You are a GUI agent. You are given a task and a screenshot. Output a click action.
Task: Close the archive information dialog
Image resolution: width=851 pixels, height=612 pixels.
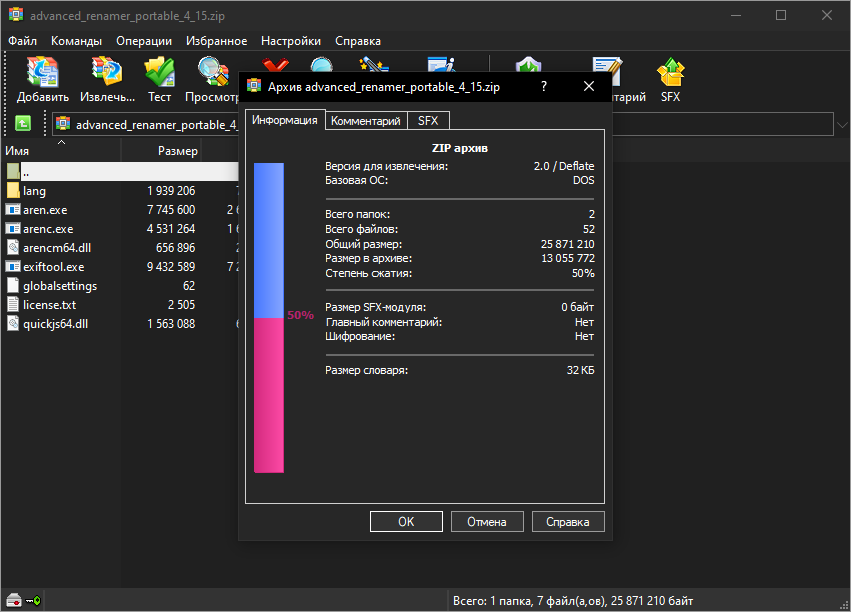tap(589, 86)
